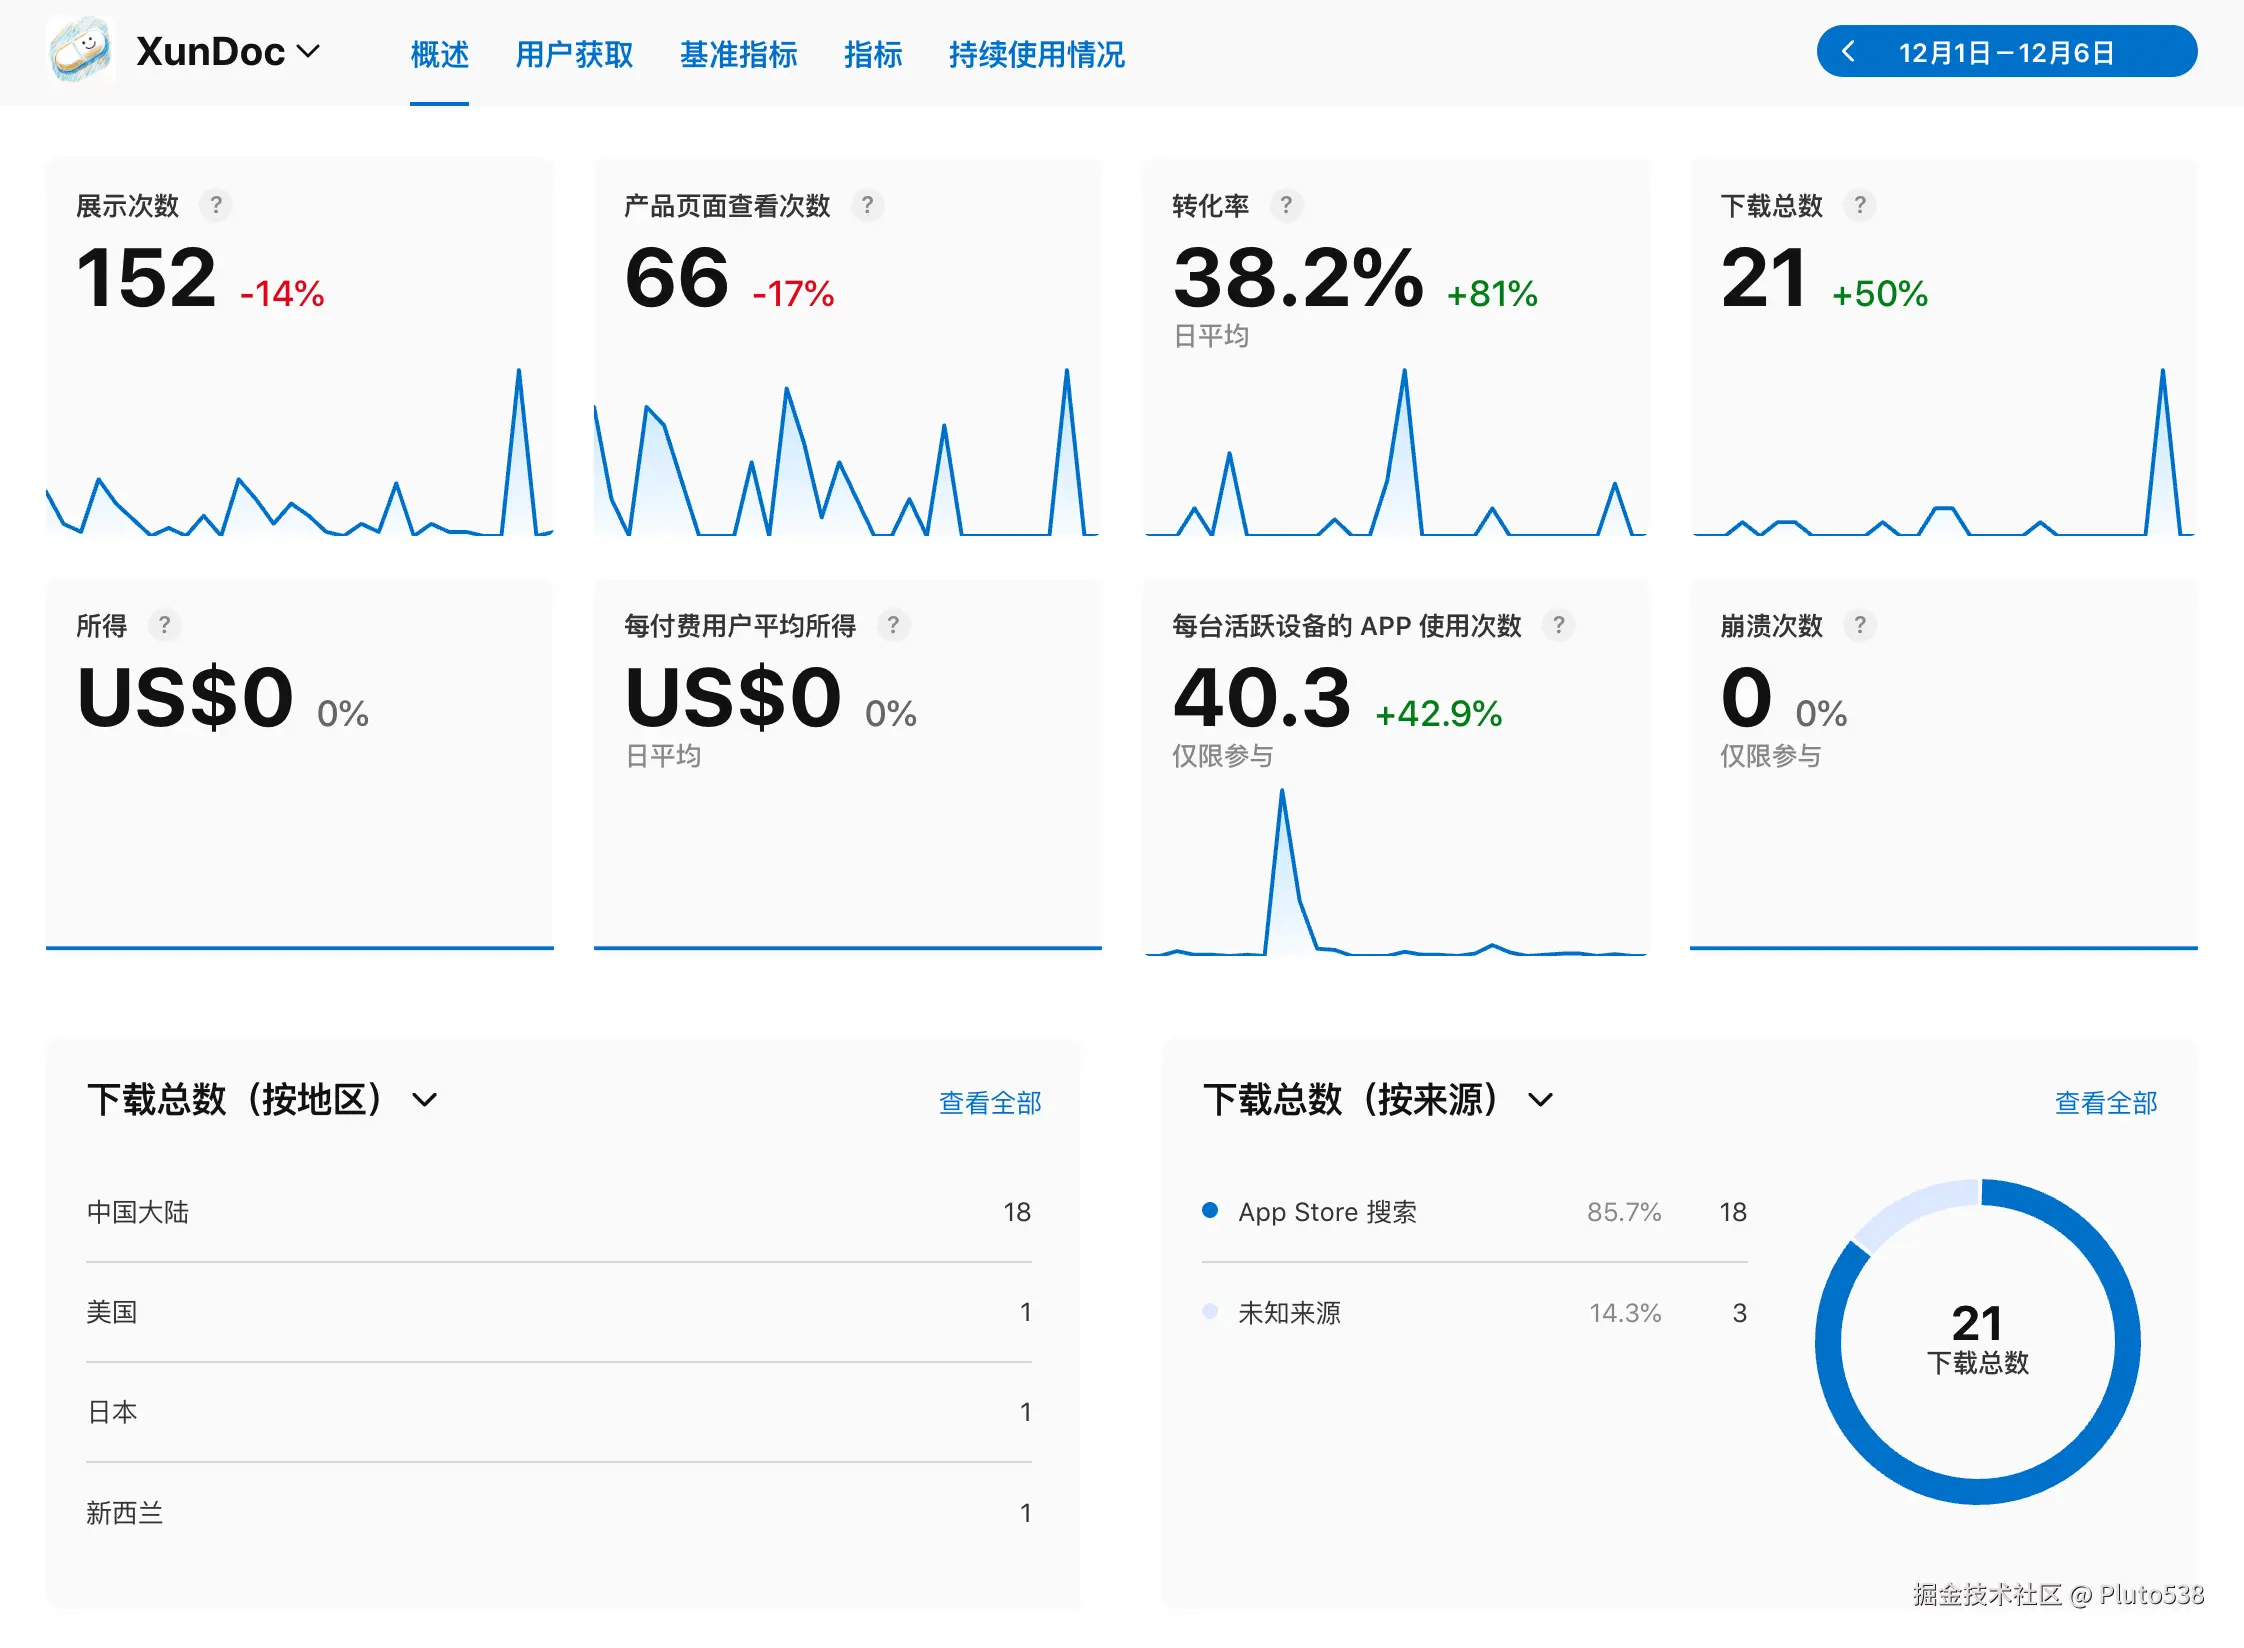This screenshot has height=1648, width=2244.
Task: Click 查看全部 link in region panel
Action: (989, 1102)
